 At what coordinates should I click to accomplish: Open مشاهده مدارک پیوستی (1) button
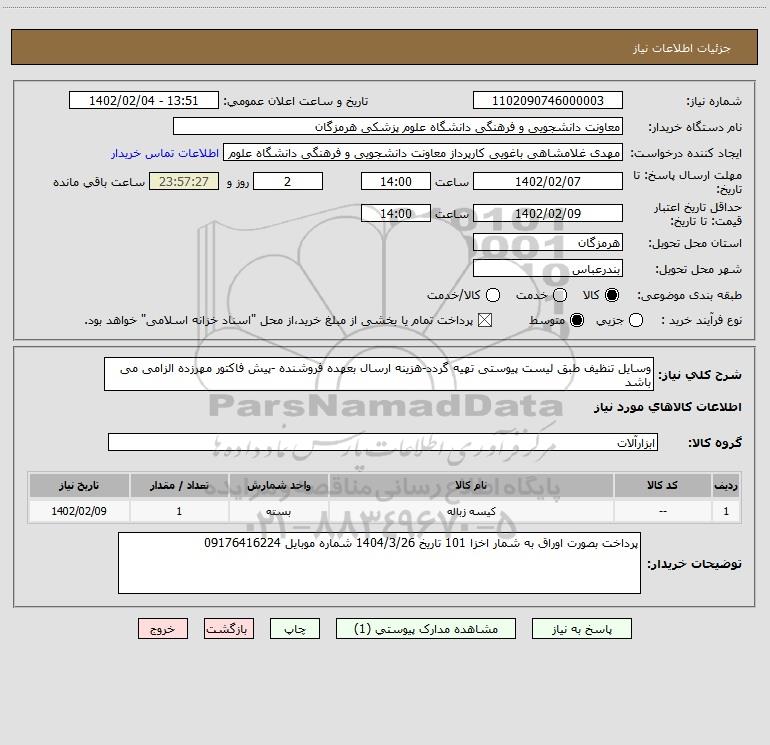click(426, 629)
